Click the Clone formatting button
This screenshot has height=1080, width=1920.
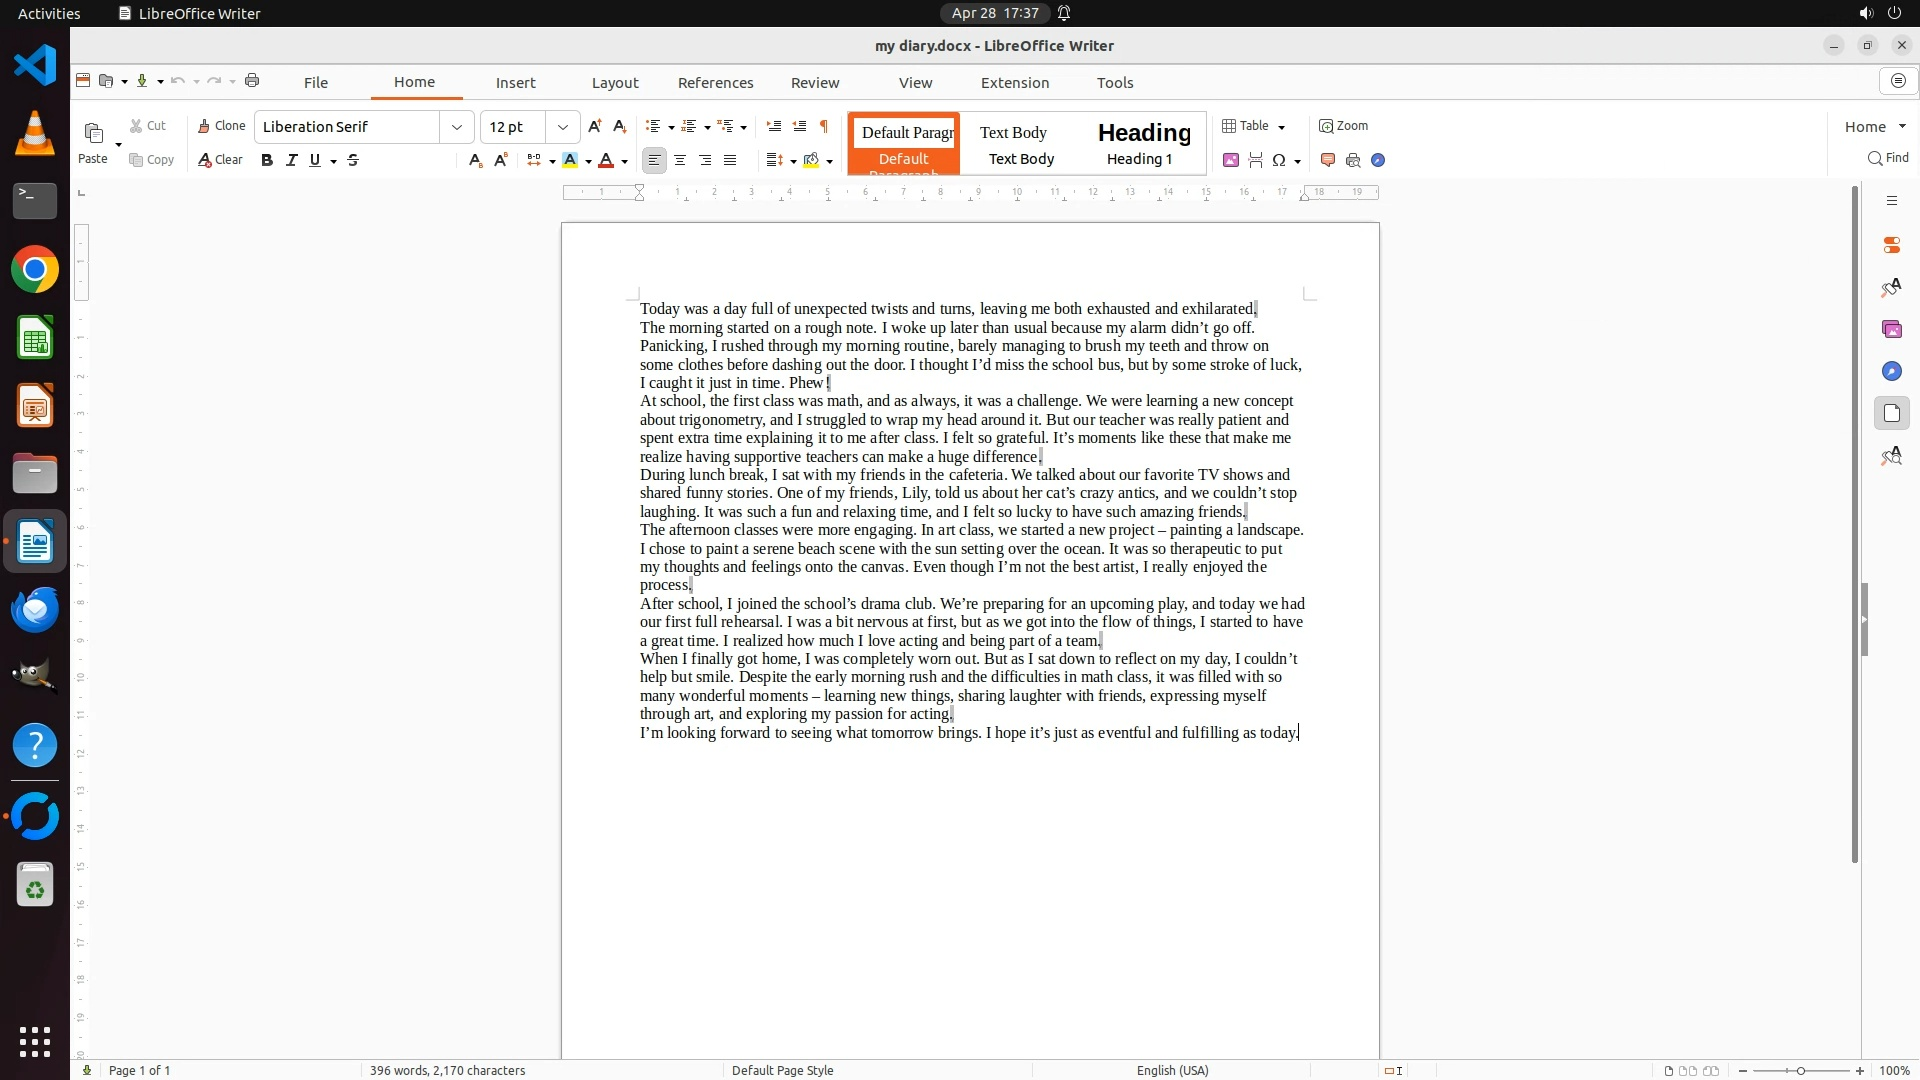tap(221, 126)
